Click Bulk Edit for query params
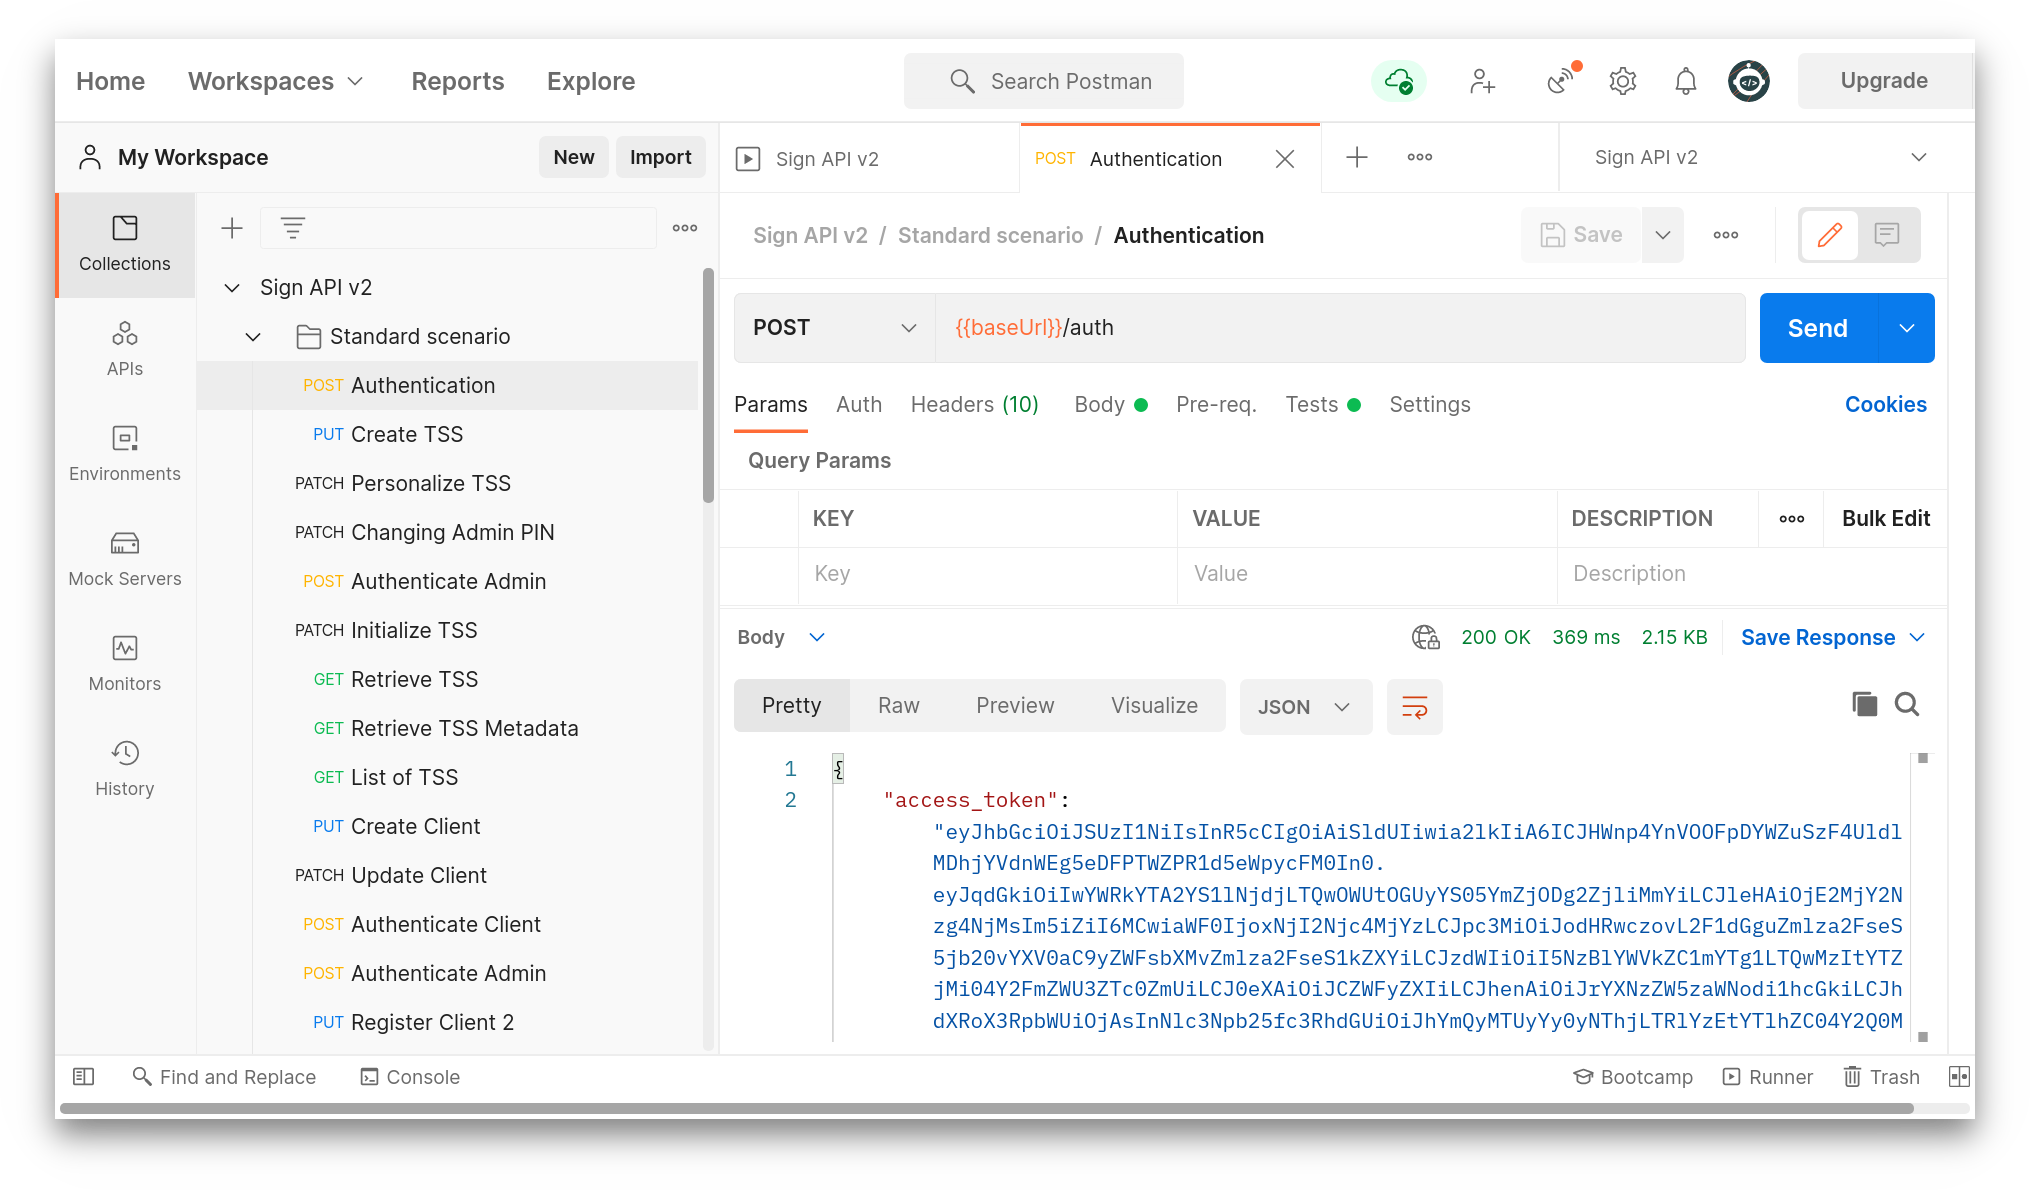The image size is (2030, 1190). (x=1886, y=518)
